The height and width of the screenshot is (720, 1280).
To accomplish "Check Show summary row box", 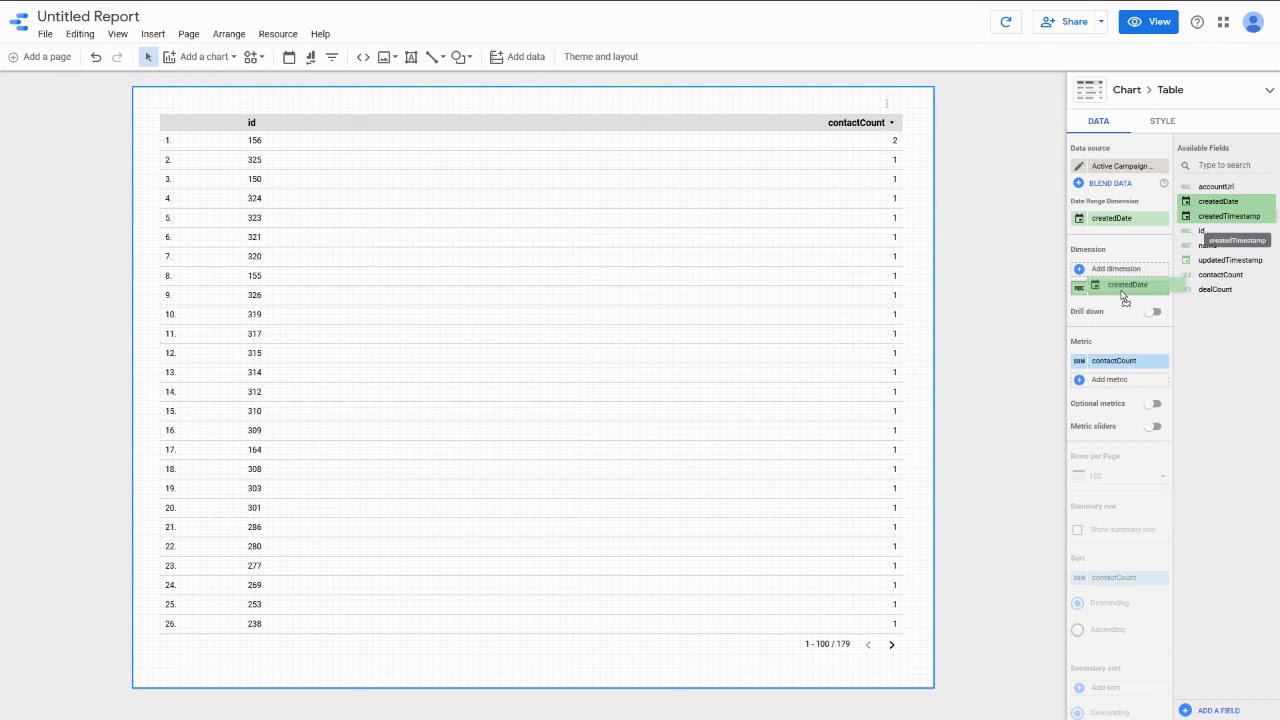I will pyautogui.click(x=1077, y=530).
